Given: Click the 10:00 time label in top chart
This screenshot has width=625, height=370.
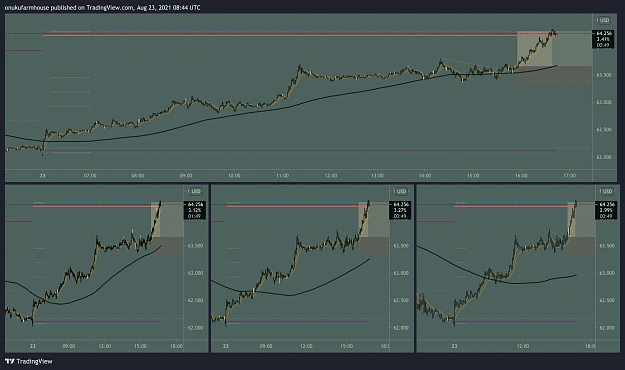Looking at the screenshot, I should (234, 175).
